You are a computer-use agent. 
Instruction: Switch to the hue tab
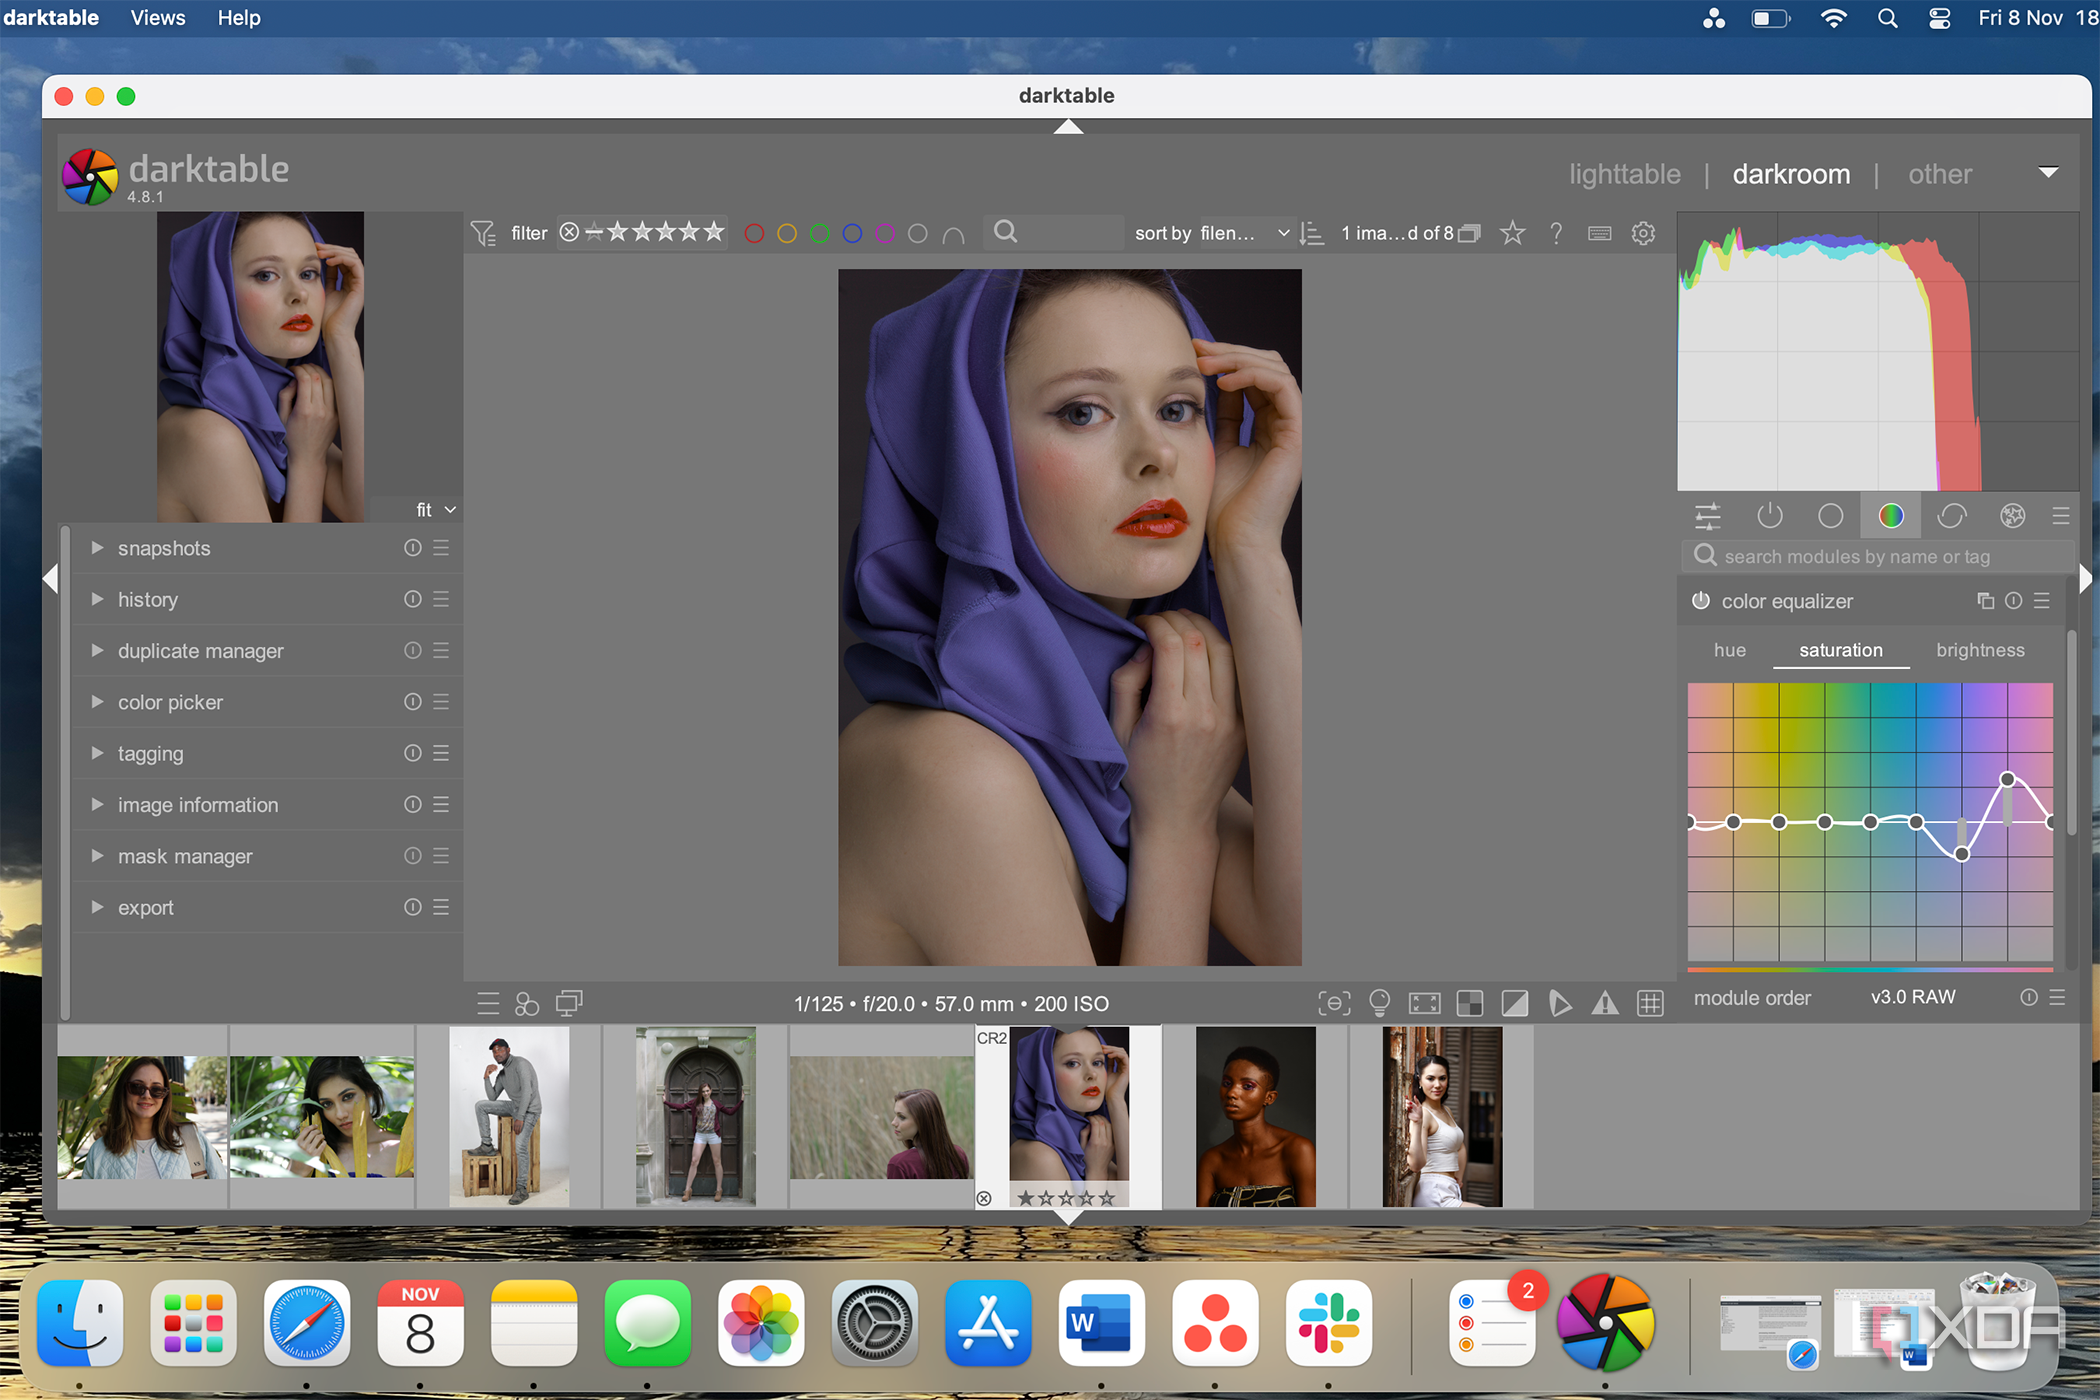1729,650
